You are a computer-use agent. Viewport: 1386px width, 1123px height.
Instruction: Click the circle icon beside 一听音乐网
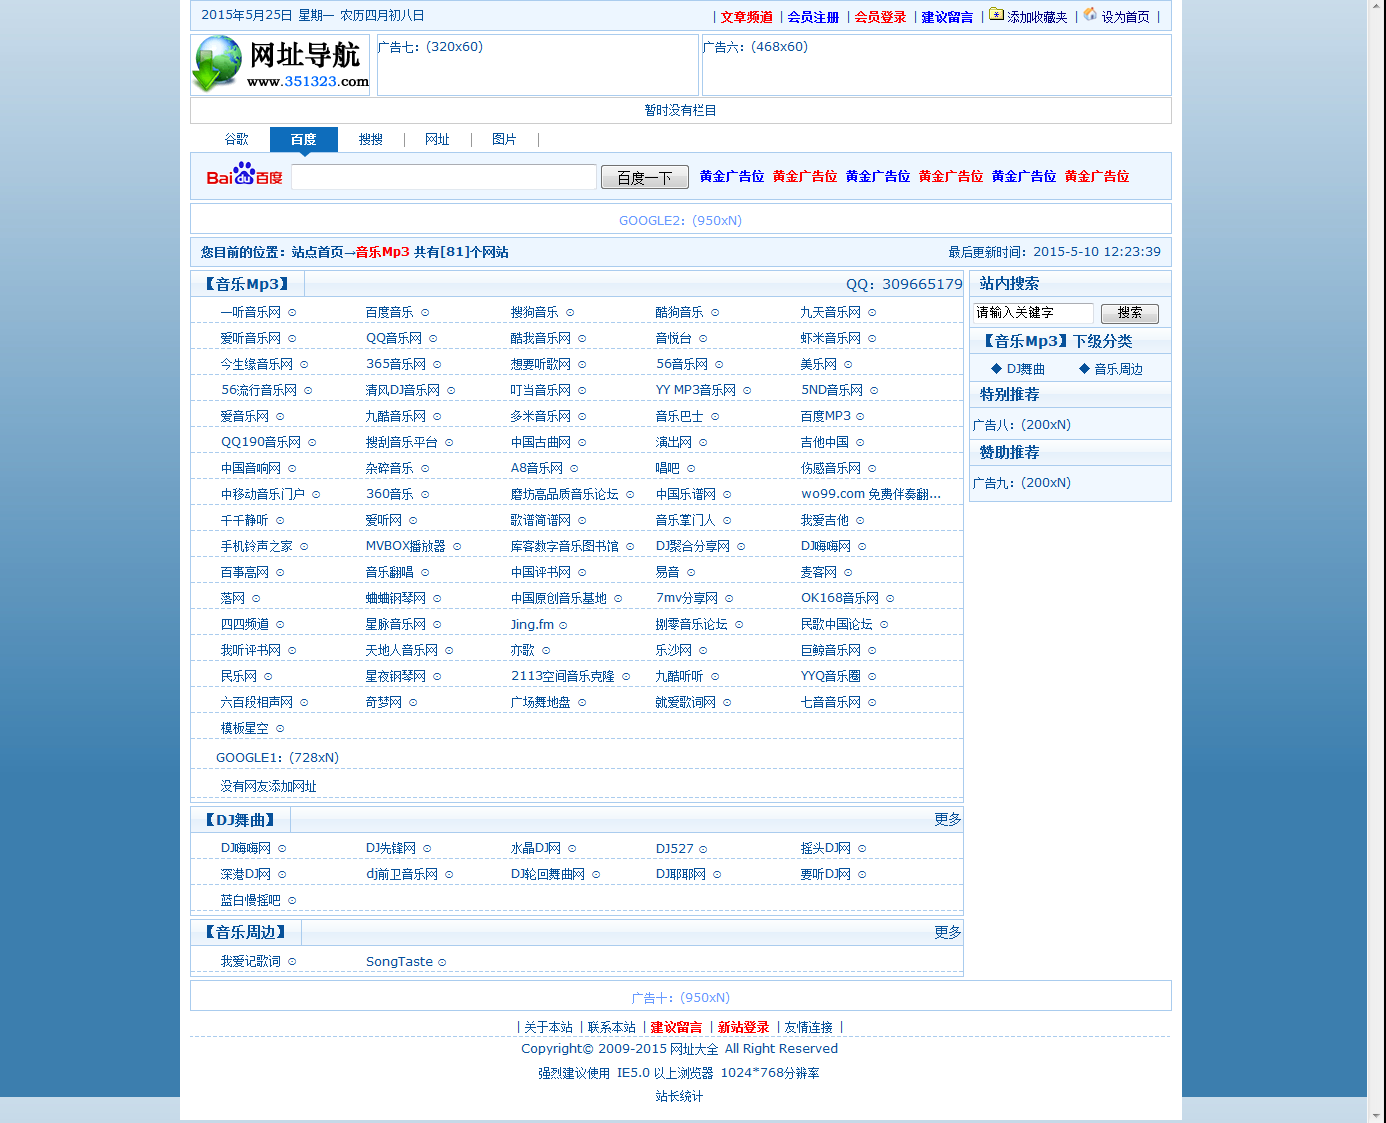point(291,312)
